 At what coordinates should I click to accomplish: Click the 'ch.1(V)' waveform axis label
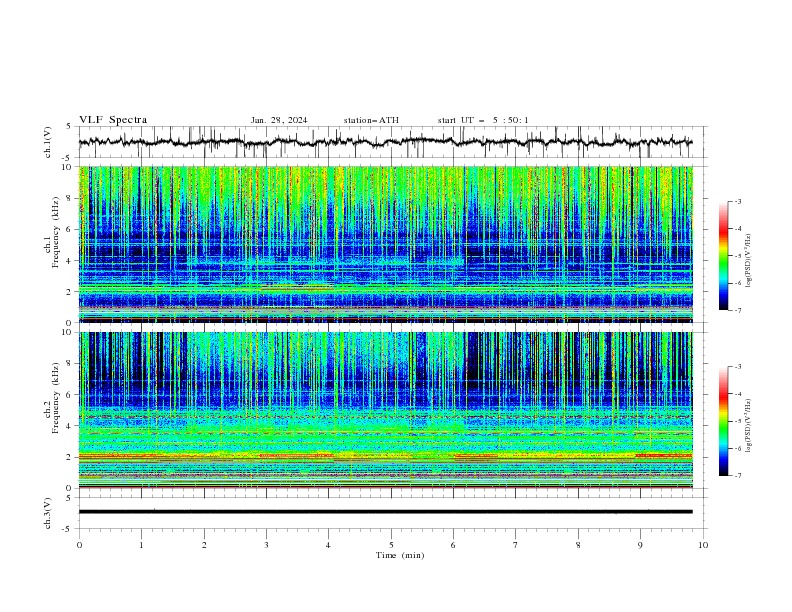pyautogui.click(x=48, y=142)
